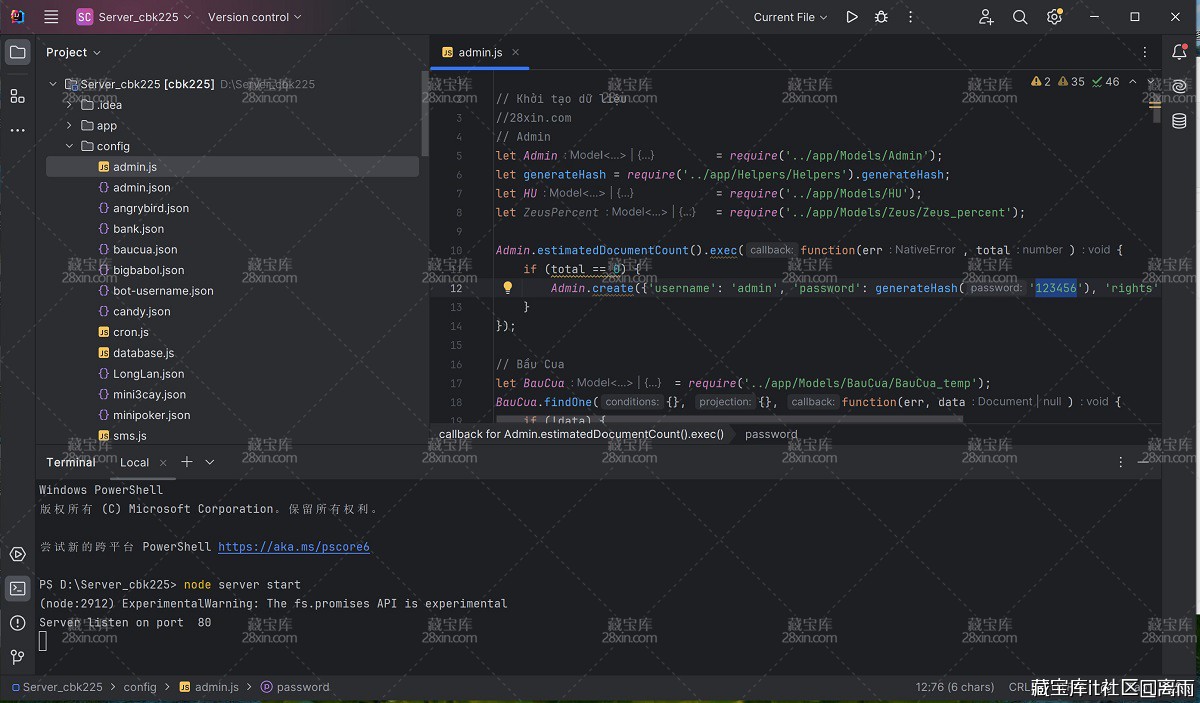
Task: Click the typos indicator showing 46
Action: pyautogui.click(x=1106, y=82)
